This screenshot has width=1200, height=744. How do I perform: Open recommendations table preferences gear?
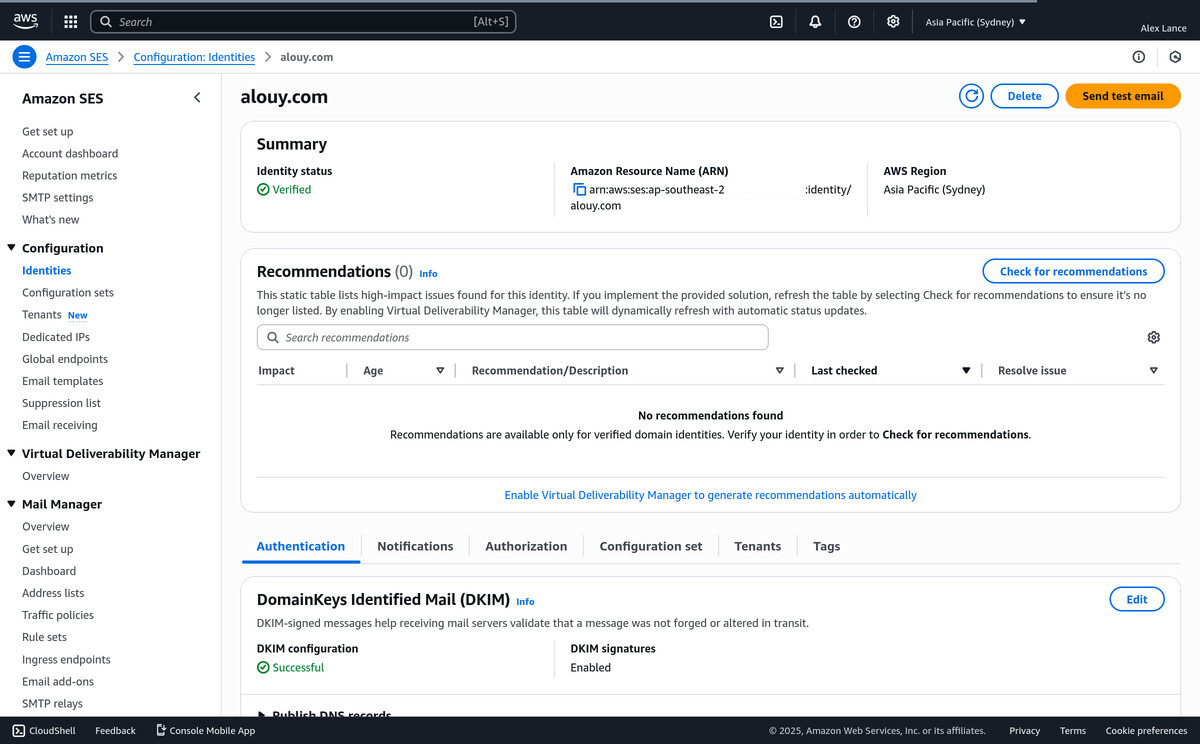tap(1153, 338)
